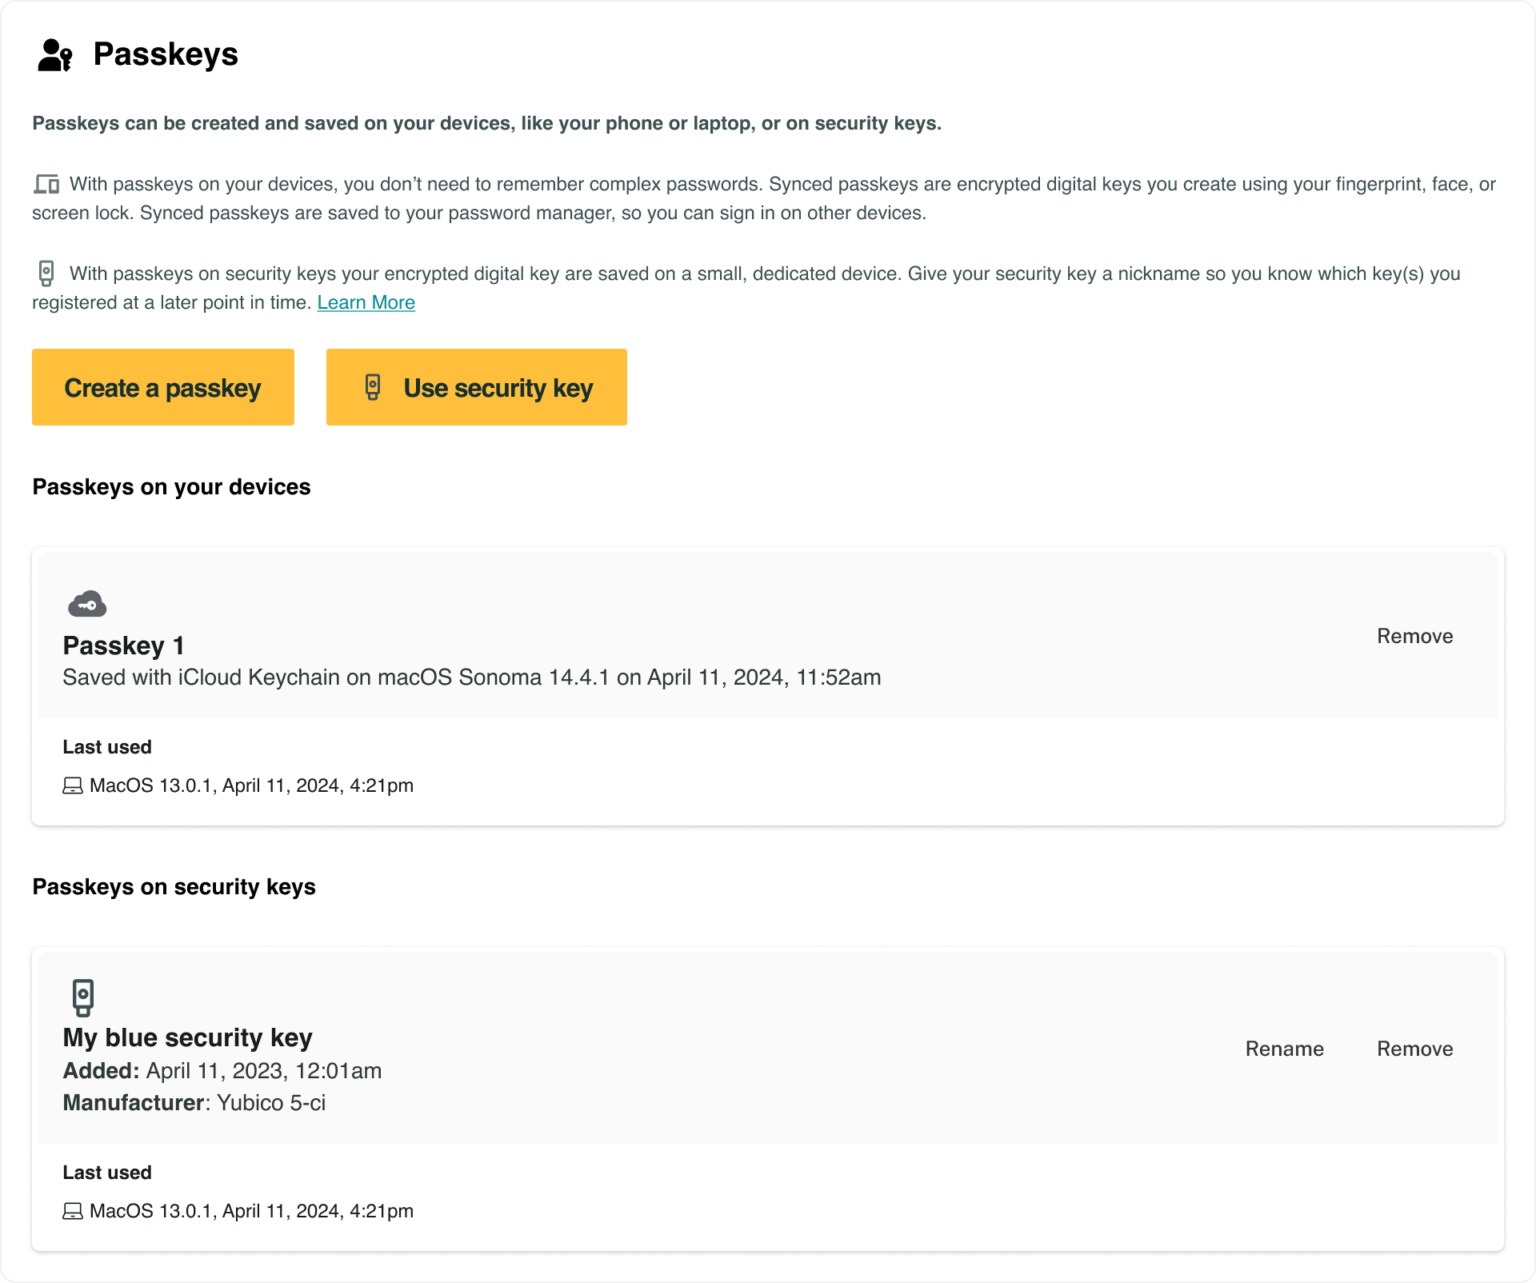Click the key icon inside the Use security key button
Viewport: 1536px width, 1283px height.
(x=373, y=387)
